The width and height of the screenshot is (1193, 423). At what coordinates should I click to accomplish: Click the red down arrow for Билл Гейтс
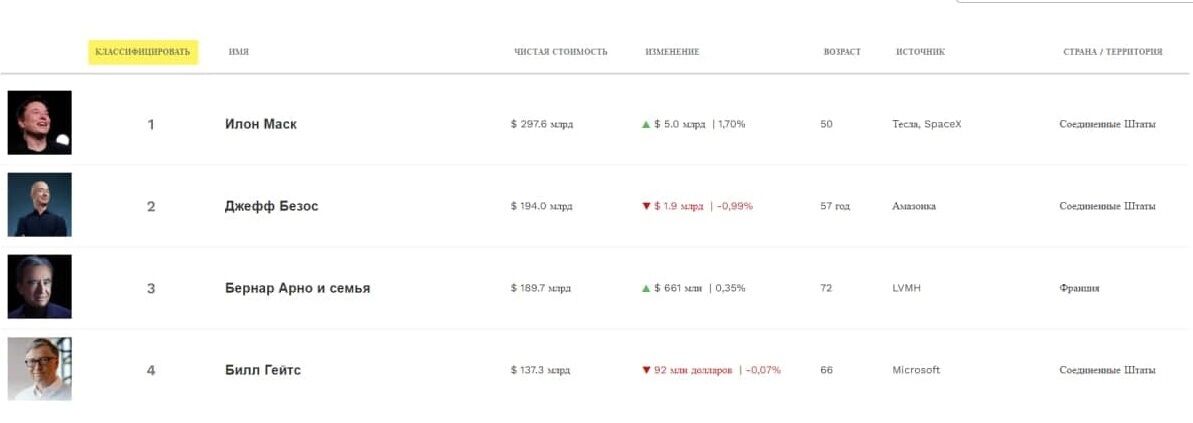click(x=646, y=370)
